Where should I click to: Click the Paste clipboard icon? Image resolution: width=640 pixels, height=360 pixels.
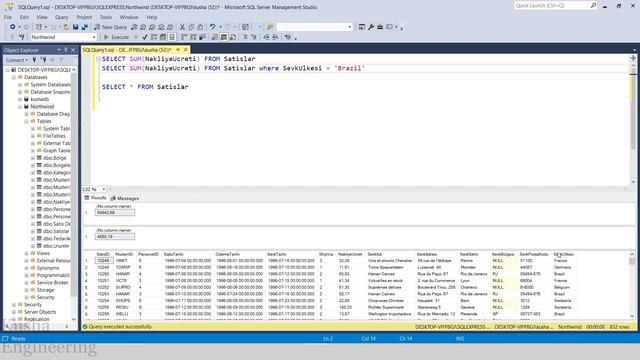tap(200, 27)
